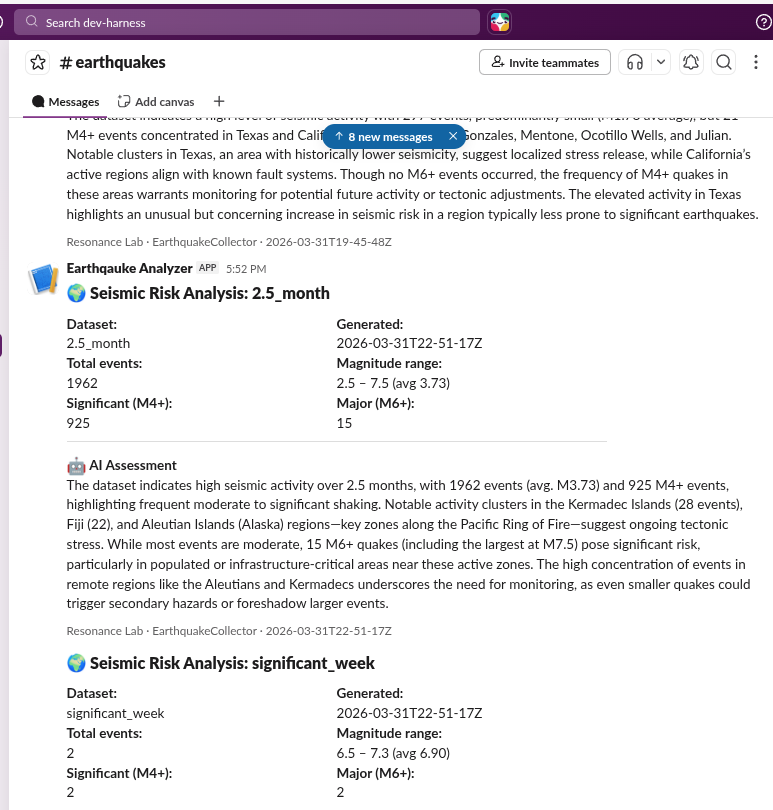
Task: Open the channel's three-dot more menu
Action: click(755, 62)
